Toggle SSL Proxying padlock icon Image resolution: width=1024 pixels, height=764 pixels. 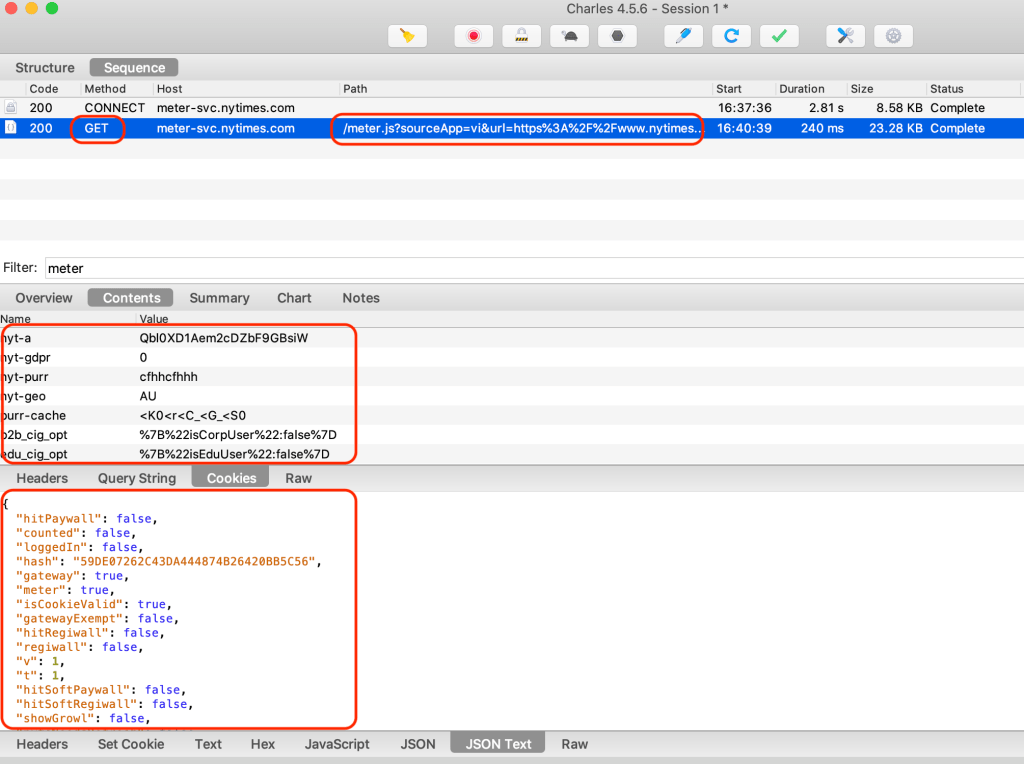tap(521, 36)
